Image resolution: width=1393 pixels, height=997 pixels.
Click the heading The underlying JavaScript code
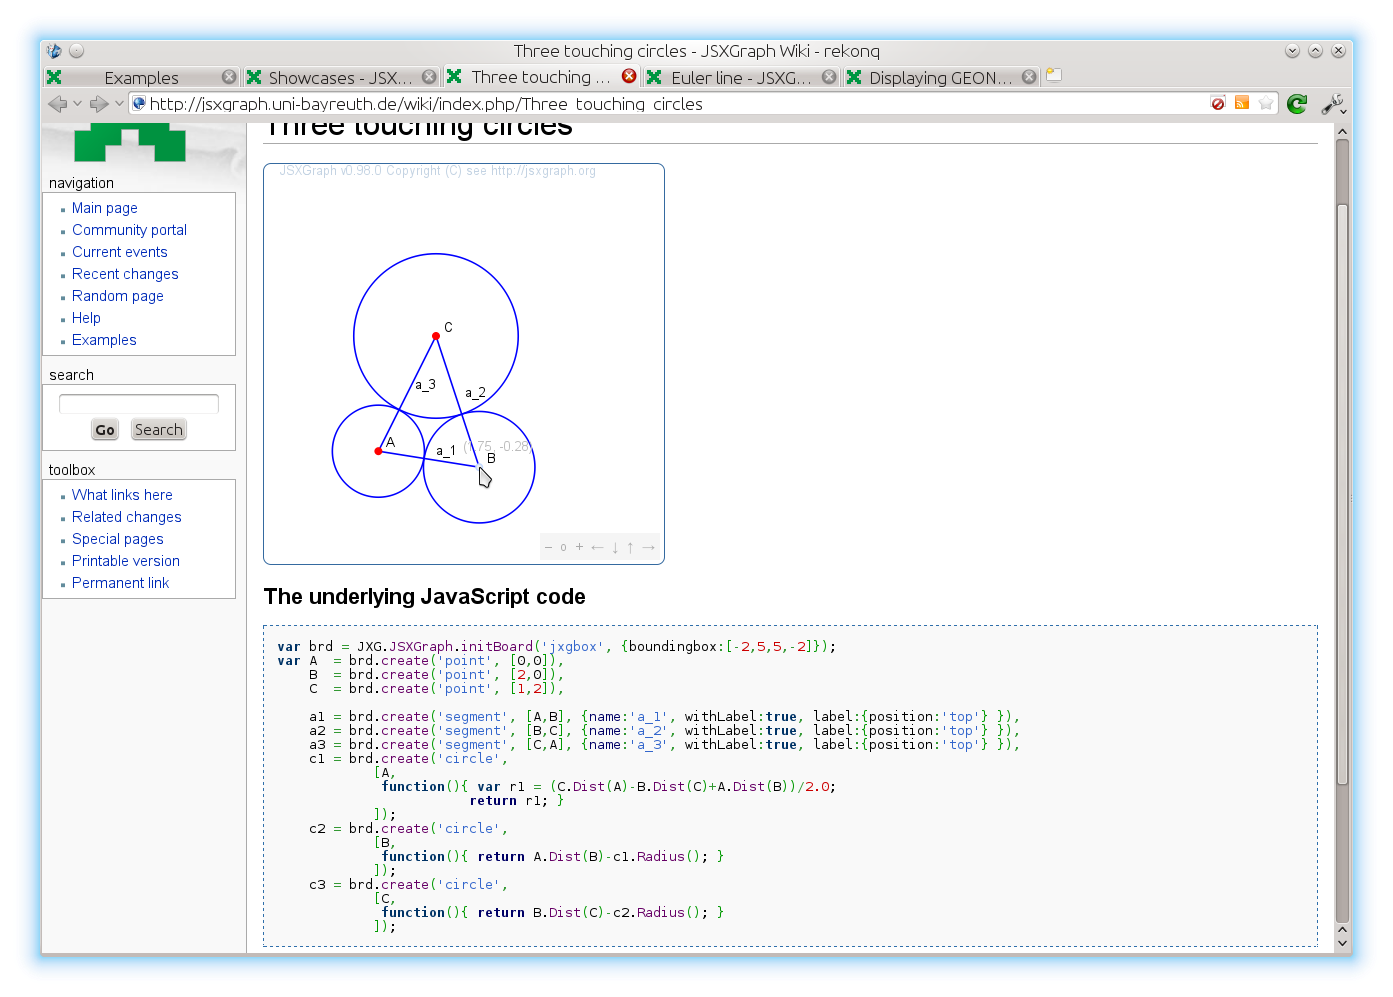tap(425, 597)
